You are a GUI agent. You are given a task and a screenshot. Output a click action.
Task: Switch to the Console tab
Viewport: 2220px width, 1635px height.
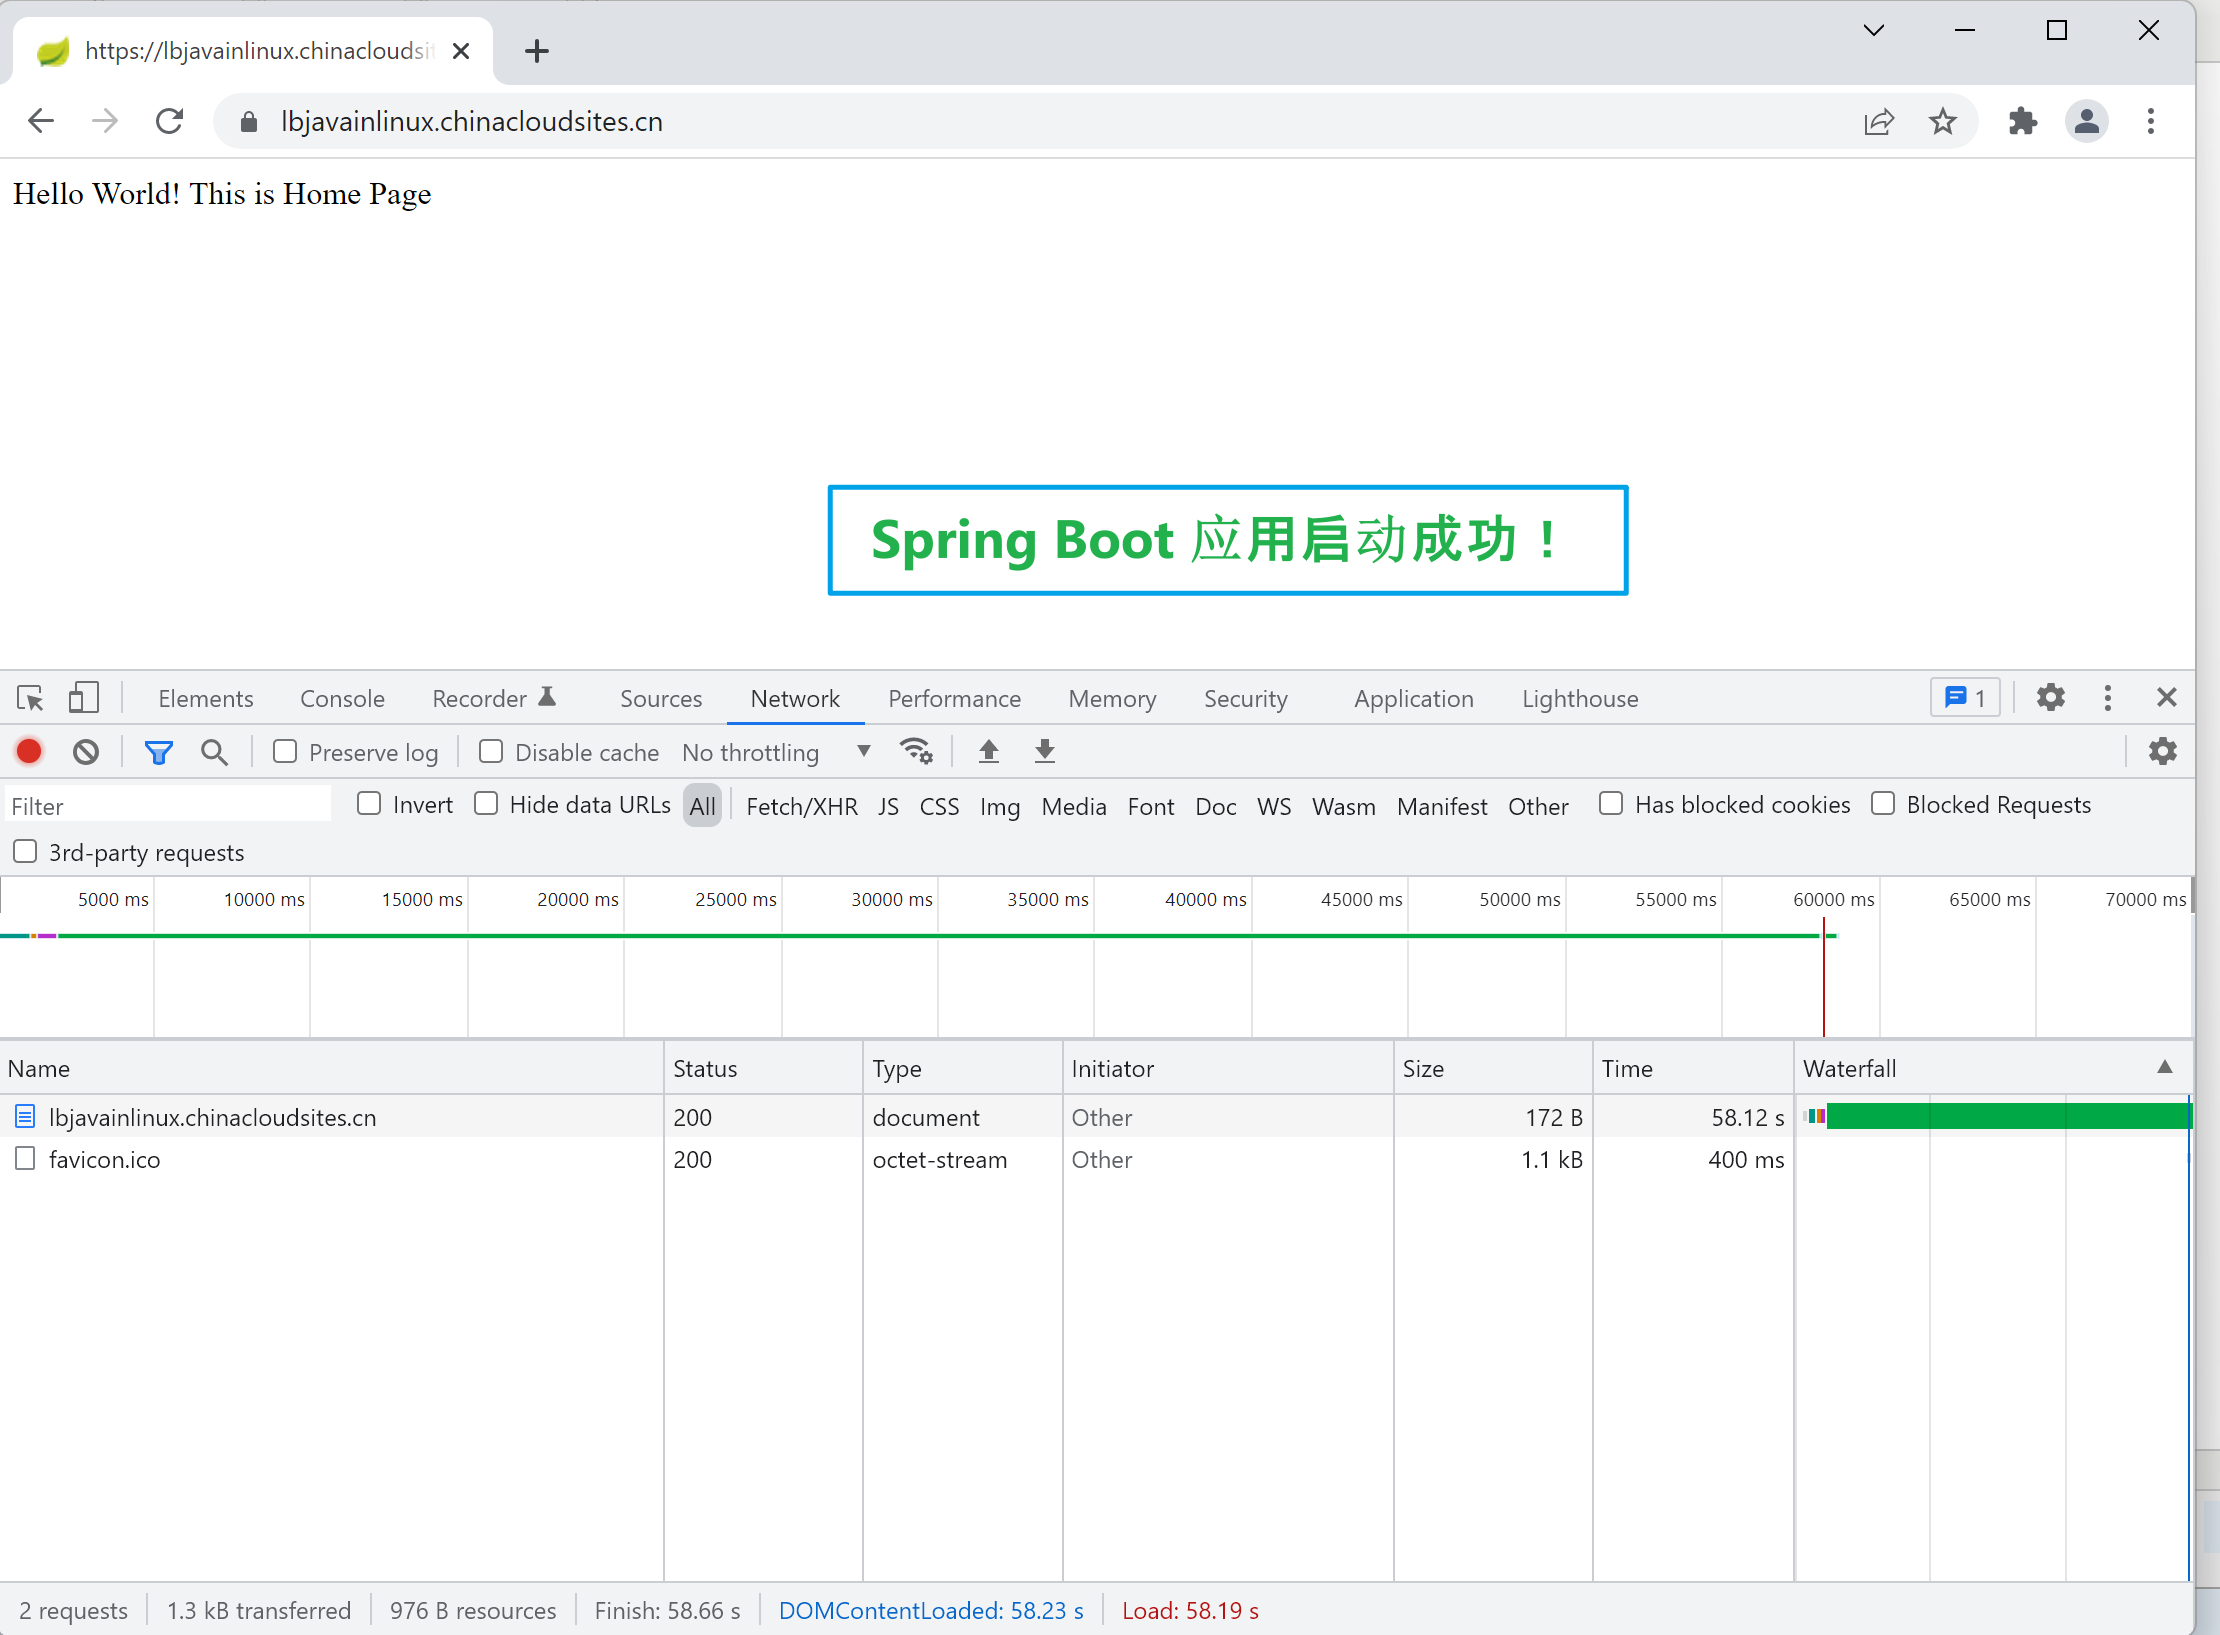coord(342,699)
